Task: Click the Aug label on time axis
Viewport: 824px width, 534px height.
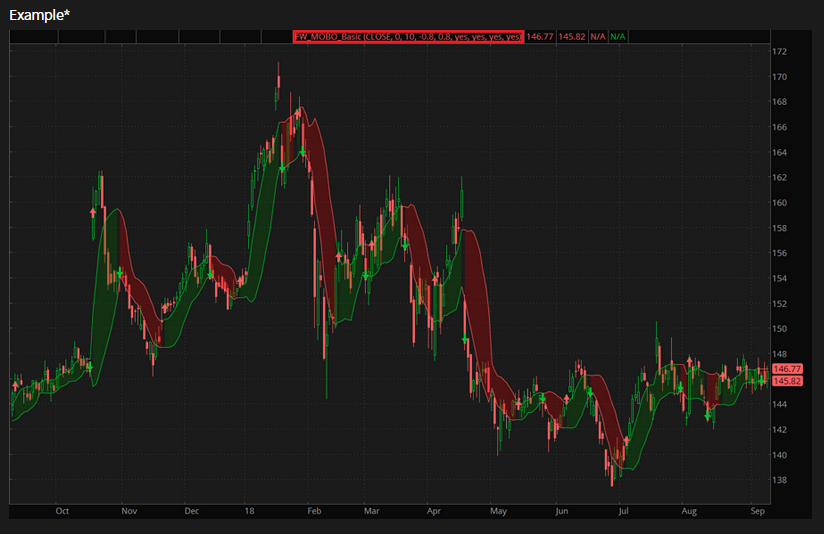Action: tap(689, 511)
